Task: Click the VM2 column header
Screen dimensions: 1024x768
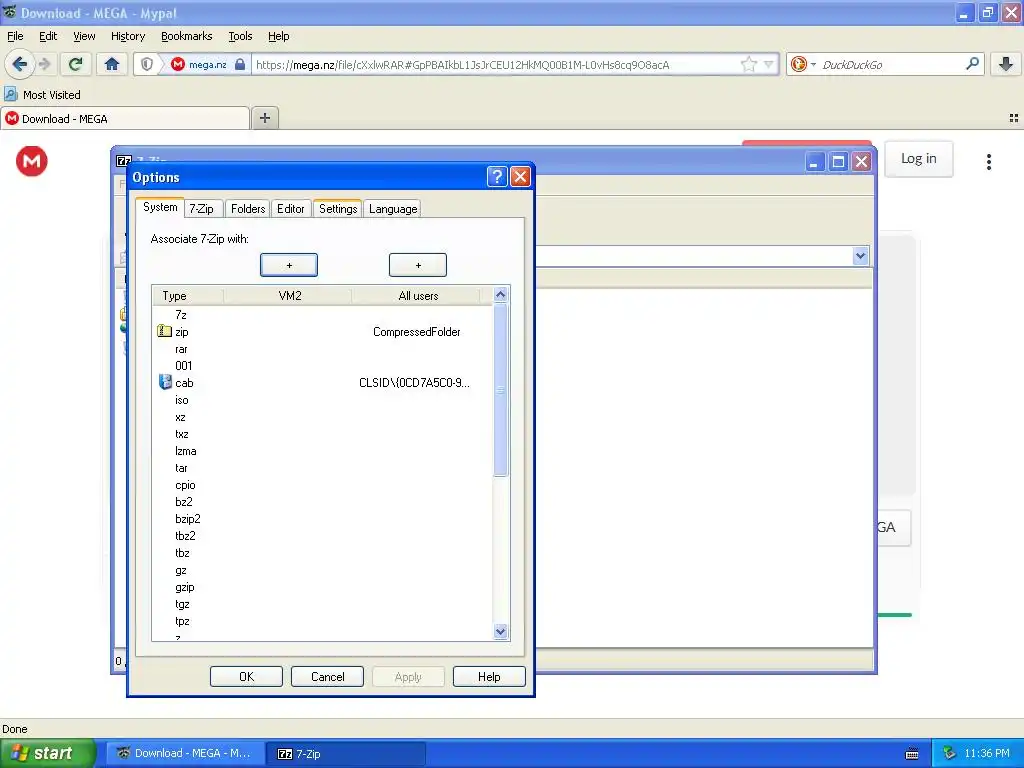Action: click(x=288, y=296)
